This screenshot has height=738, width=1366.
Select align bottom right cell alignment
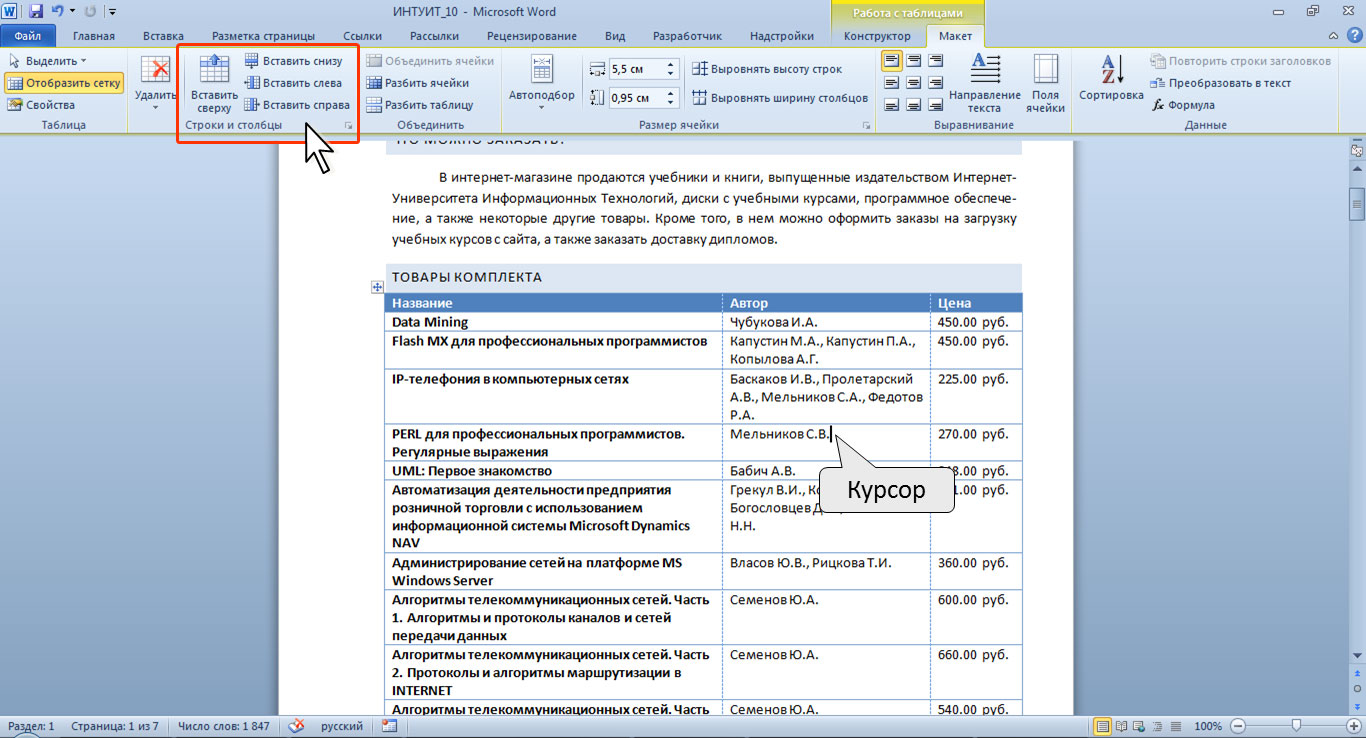coord(935,104)
